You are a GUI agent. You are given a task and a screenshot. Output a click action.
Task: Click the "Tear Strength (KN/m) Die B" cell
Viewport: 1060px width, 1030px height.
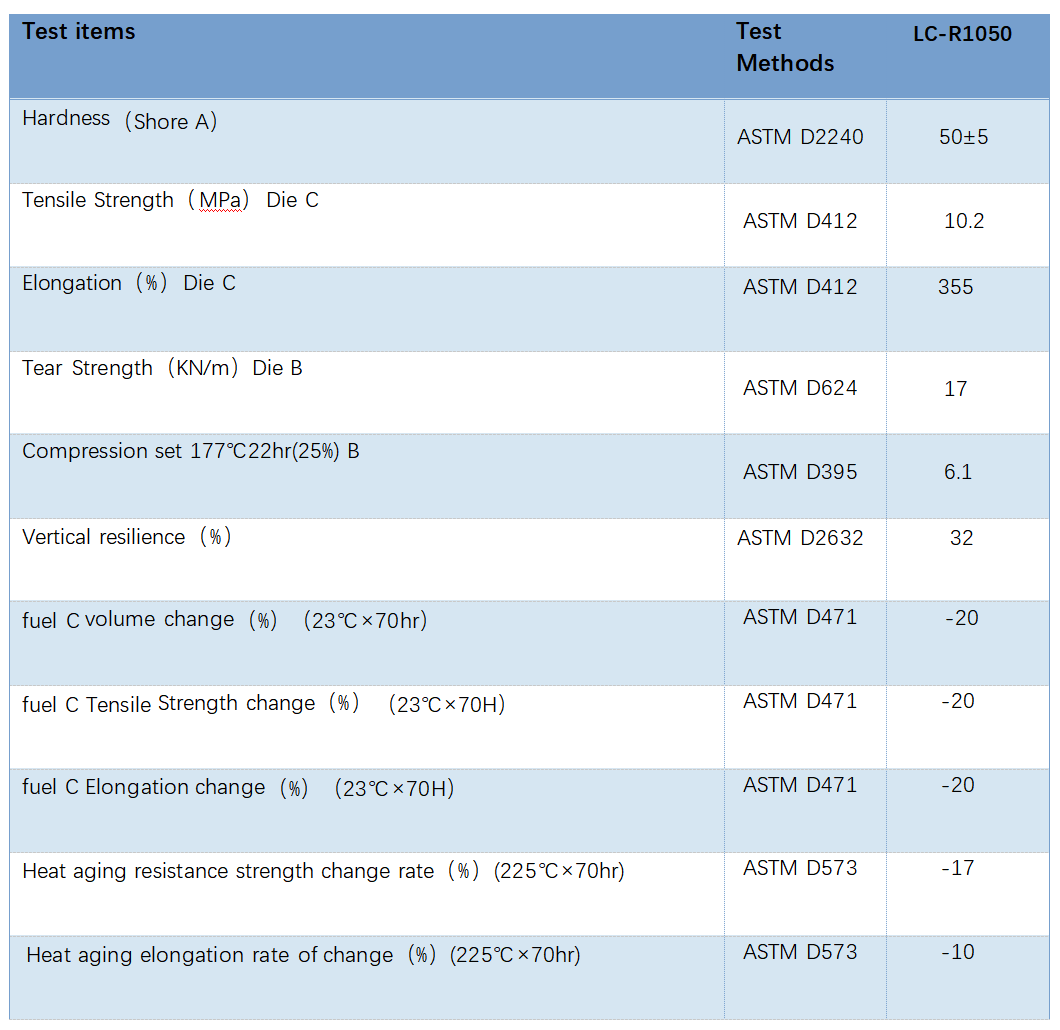pos(162,369)
